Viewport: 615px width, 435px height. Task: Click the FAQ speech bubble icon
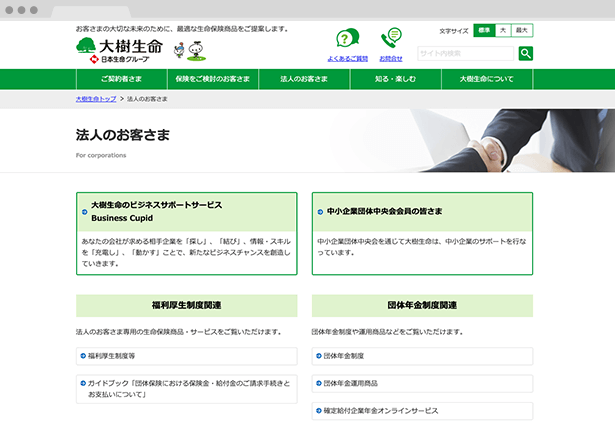pos(348,39)
